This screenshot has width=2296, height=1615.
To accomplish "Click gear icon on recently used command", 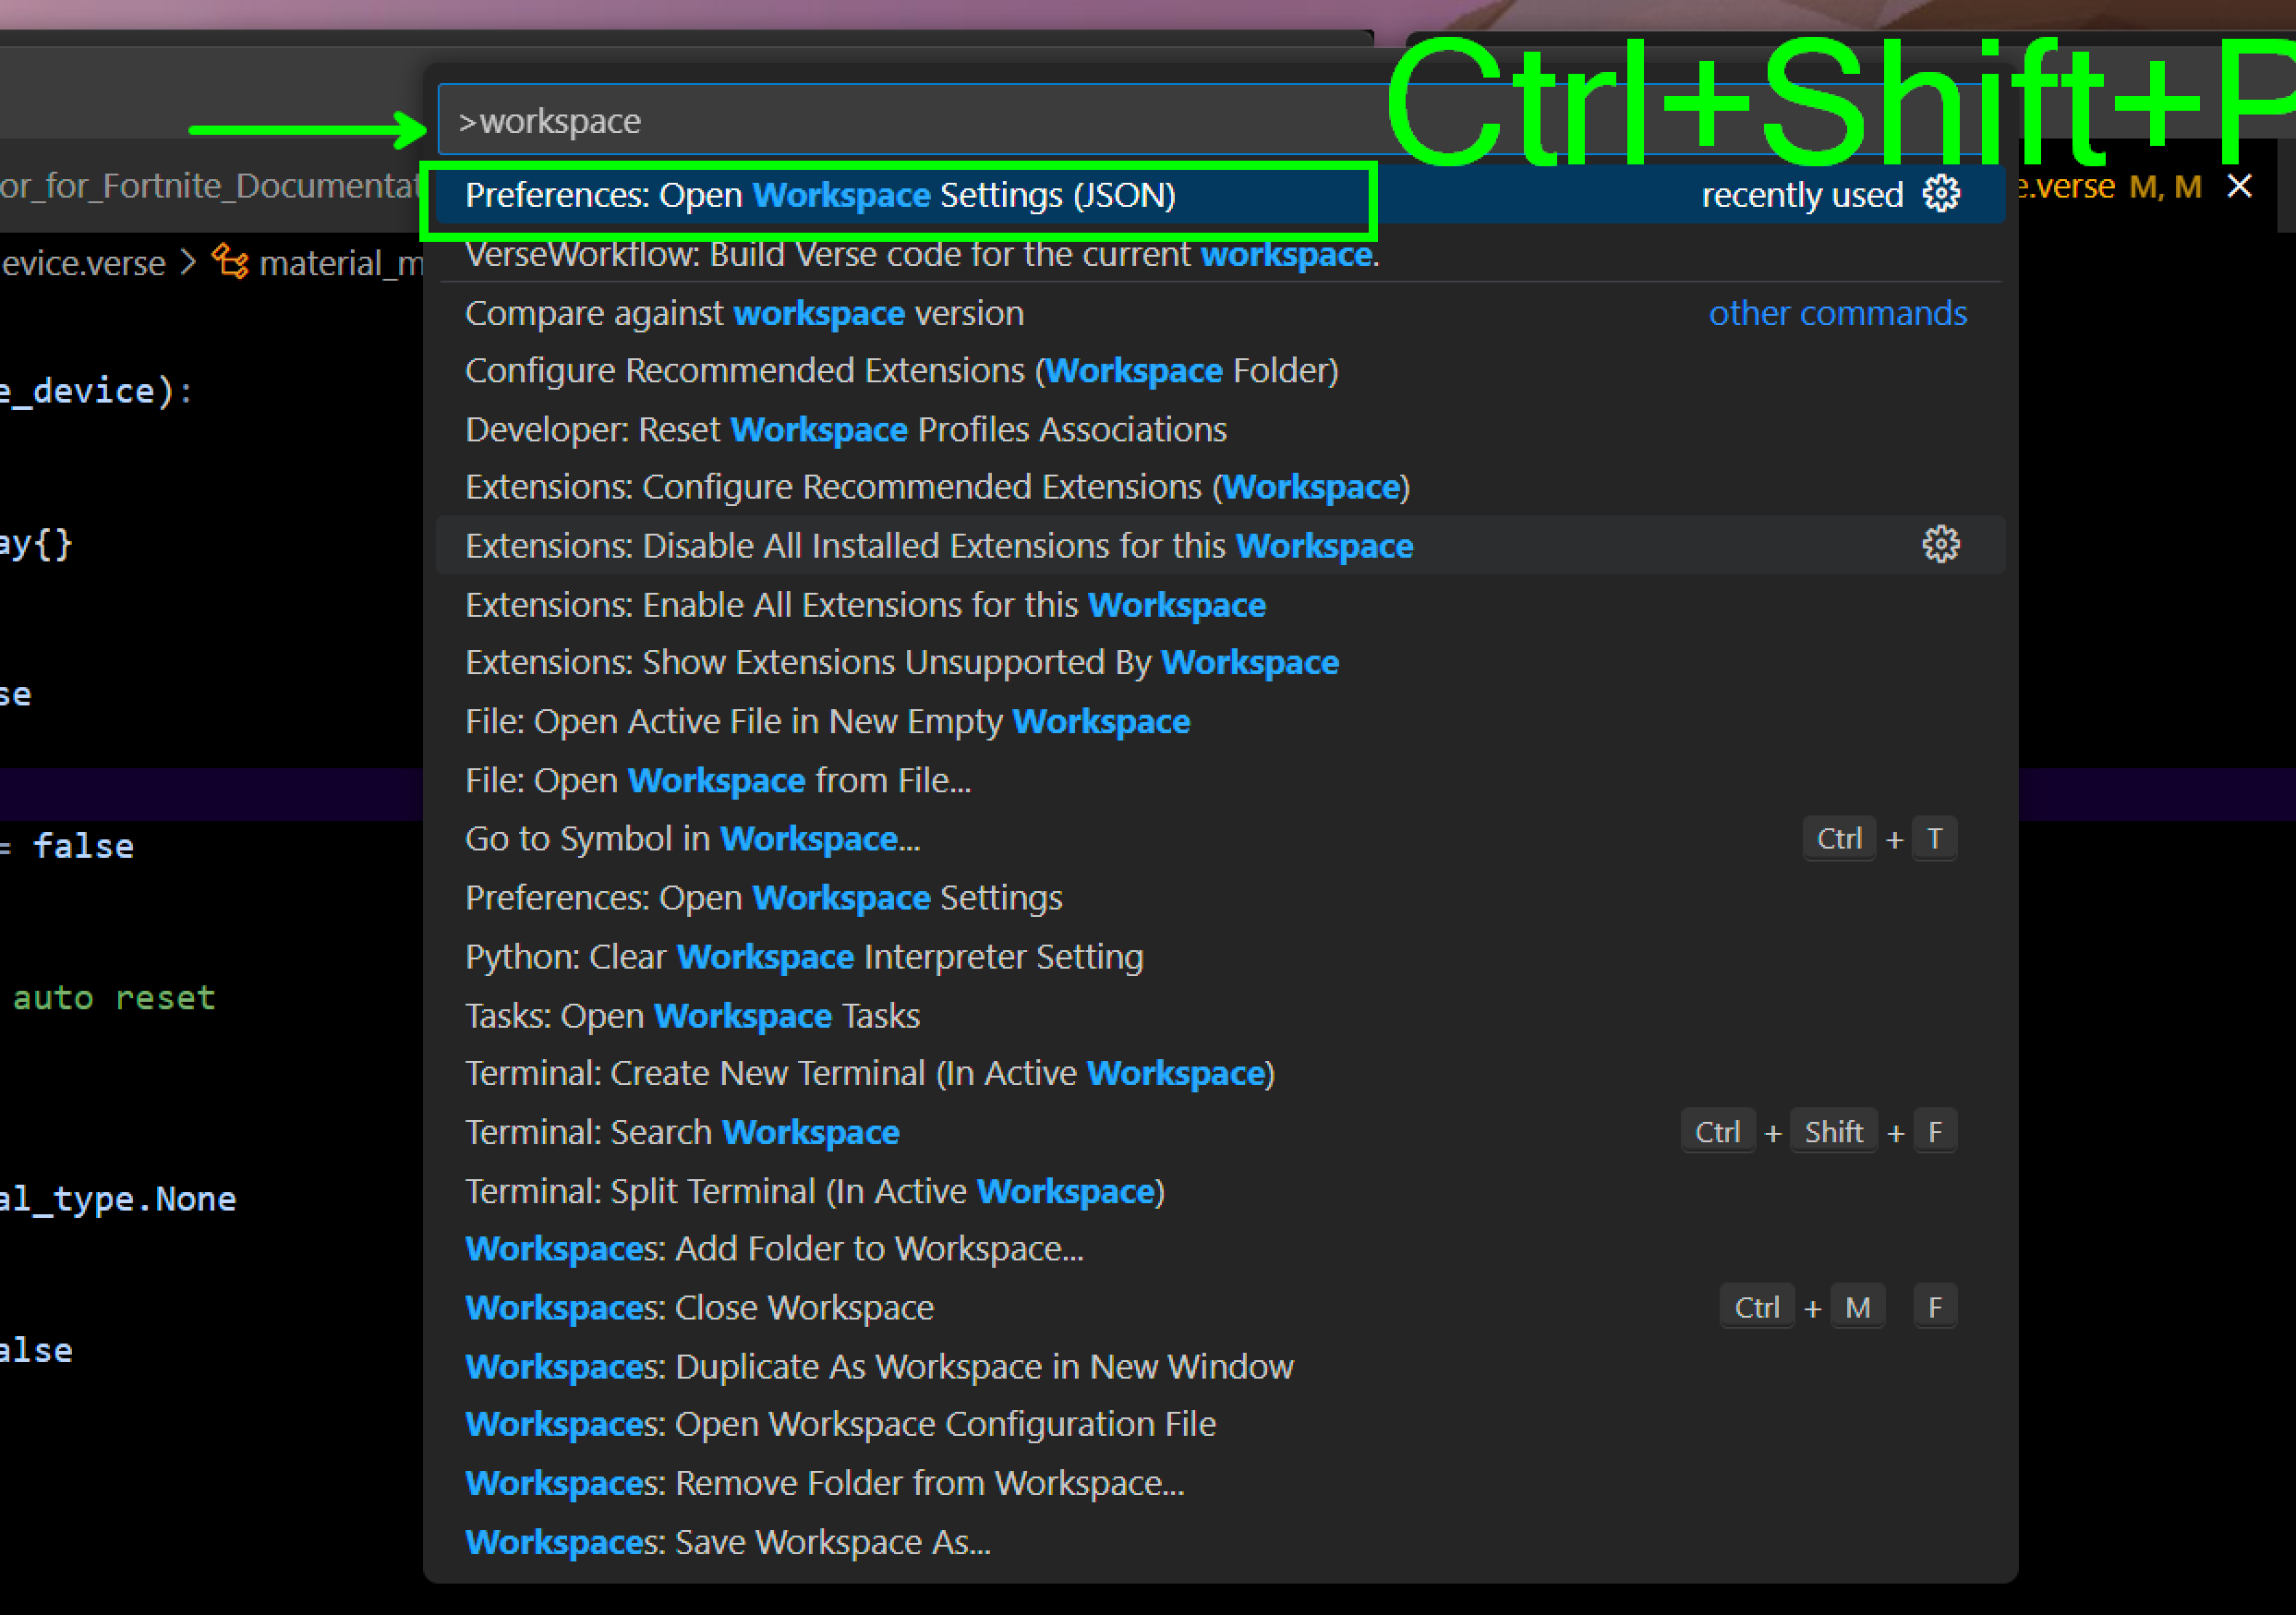I will coord(1940,194).
